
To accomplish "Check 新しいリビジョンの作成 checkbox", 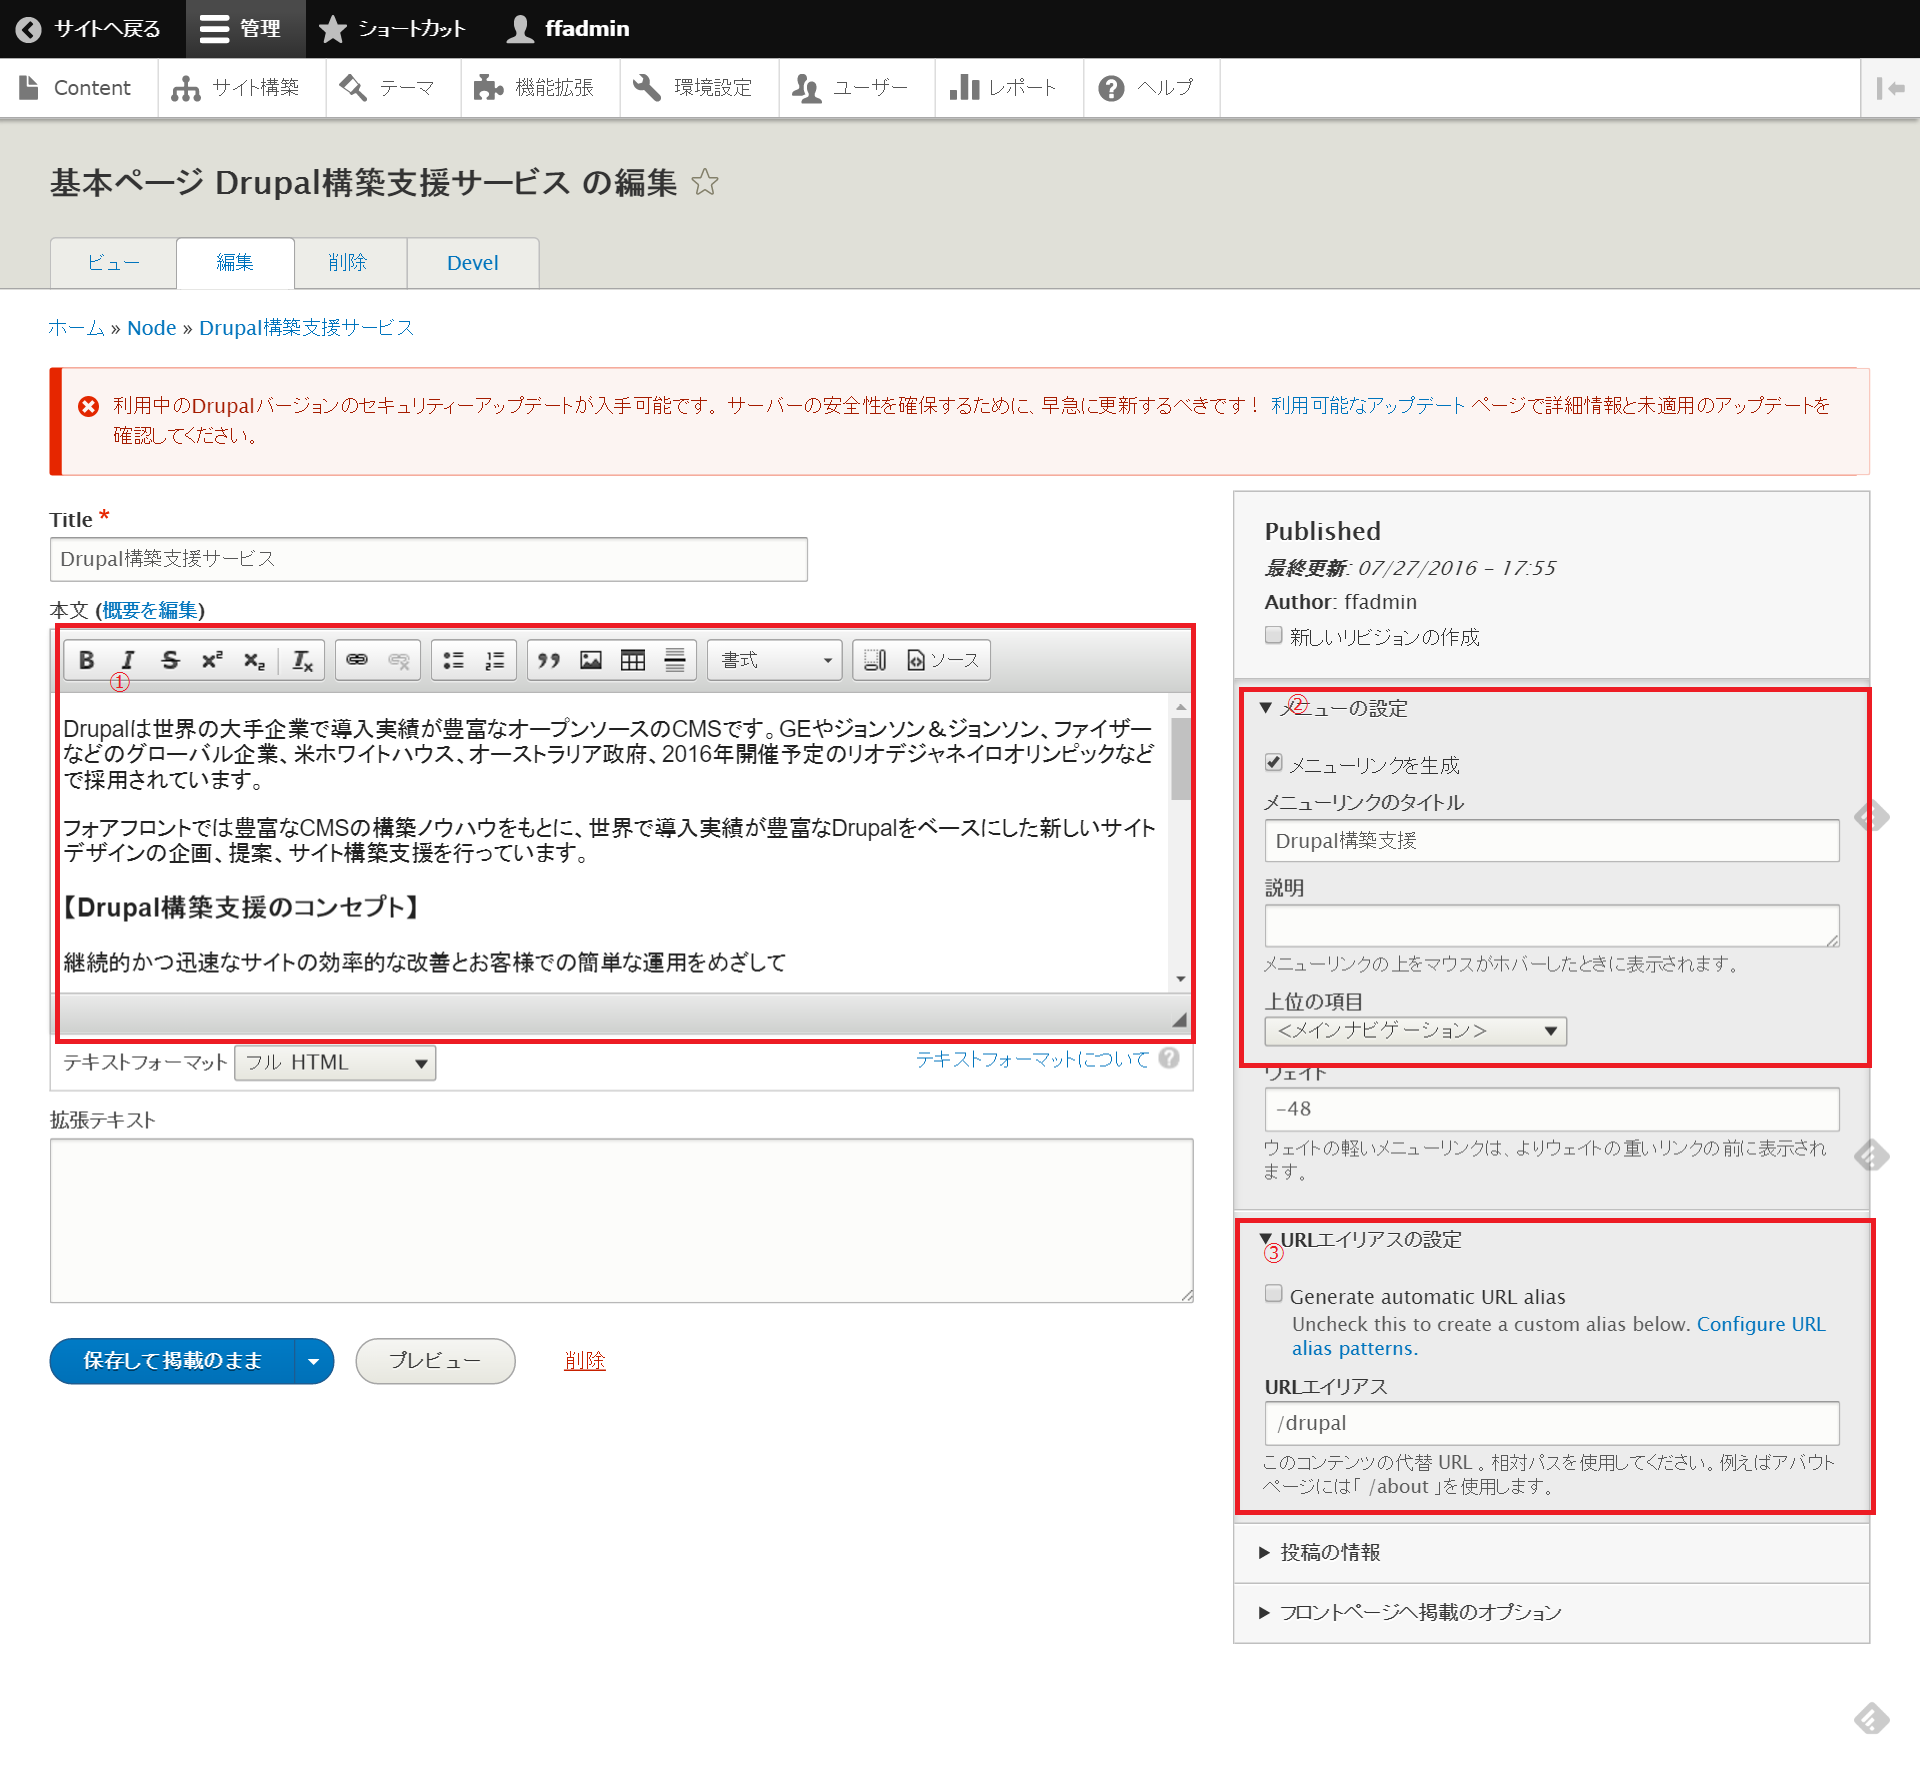I will tap(1274, 635).
